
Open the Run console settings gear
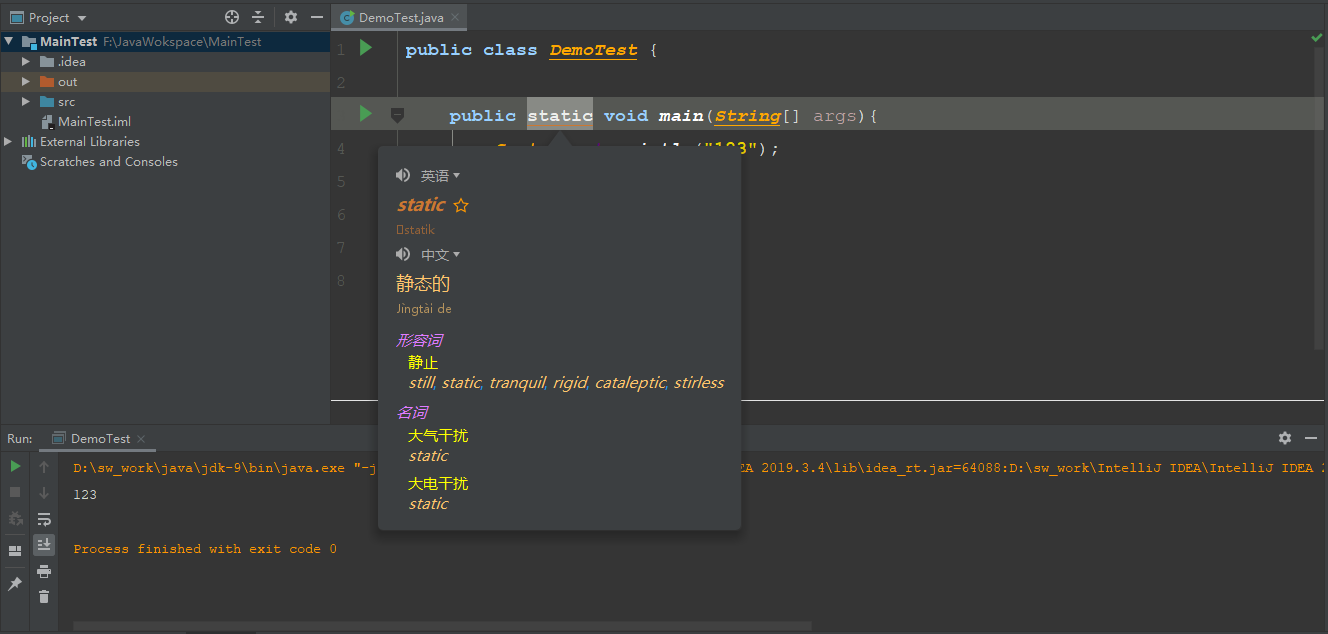click(1284, 438)
